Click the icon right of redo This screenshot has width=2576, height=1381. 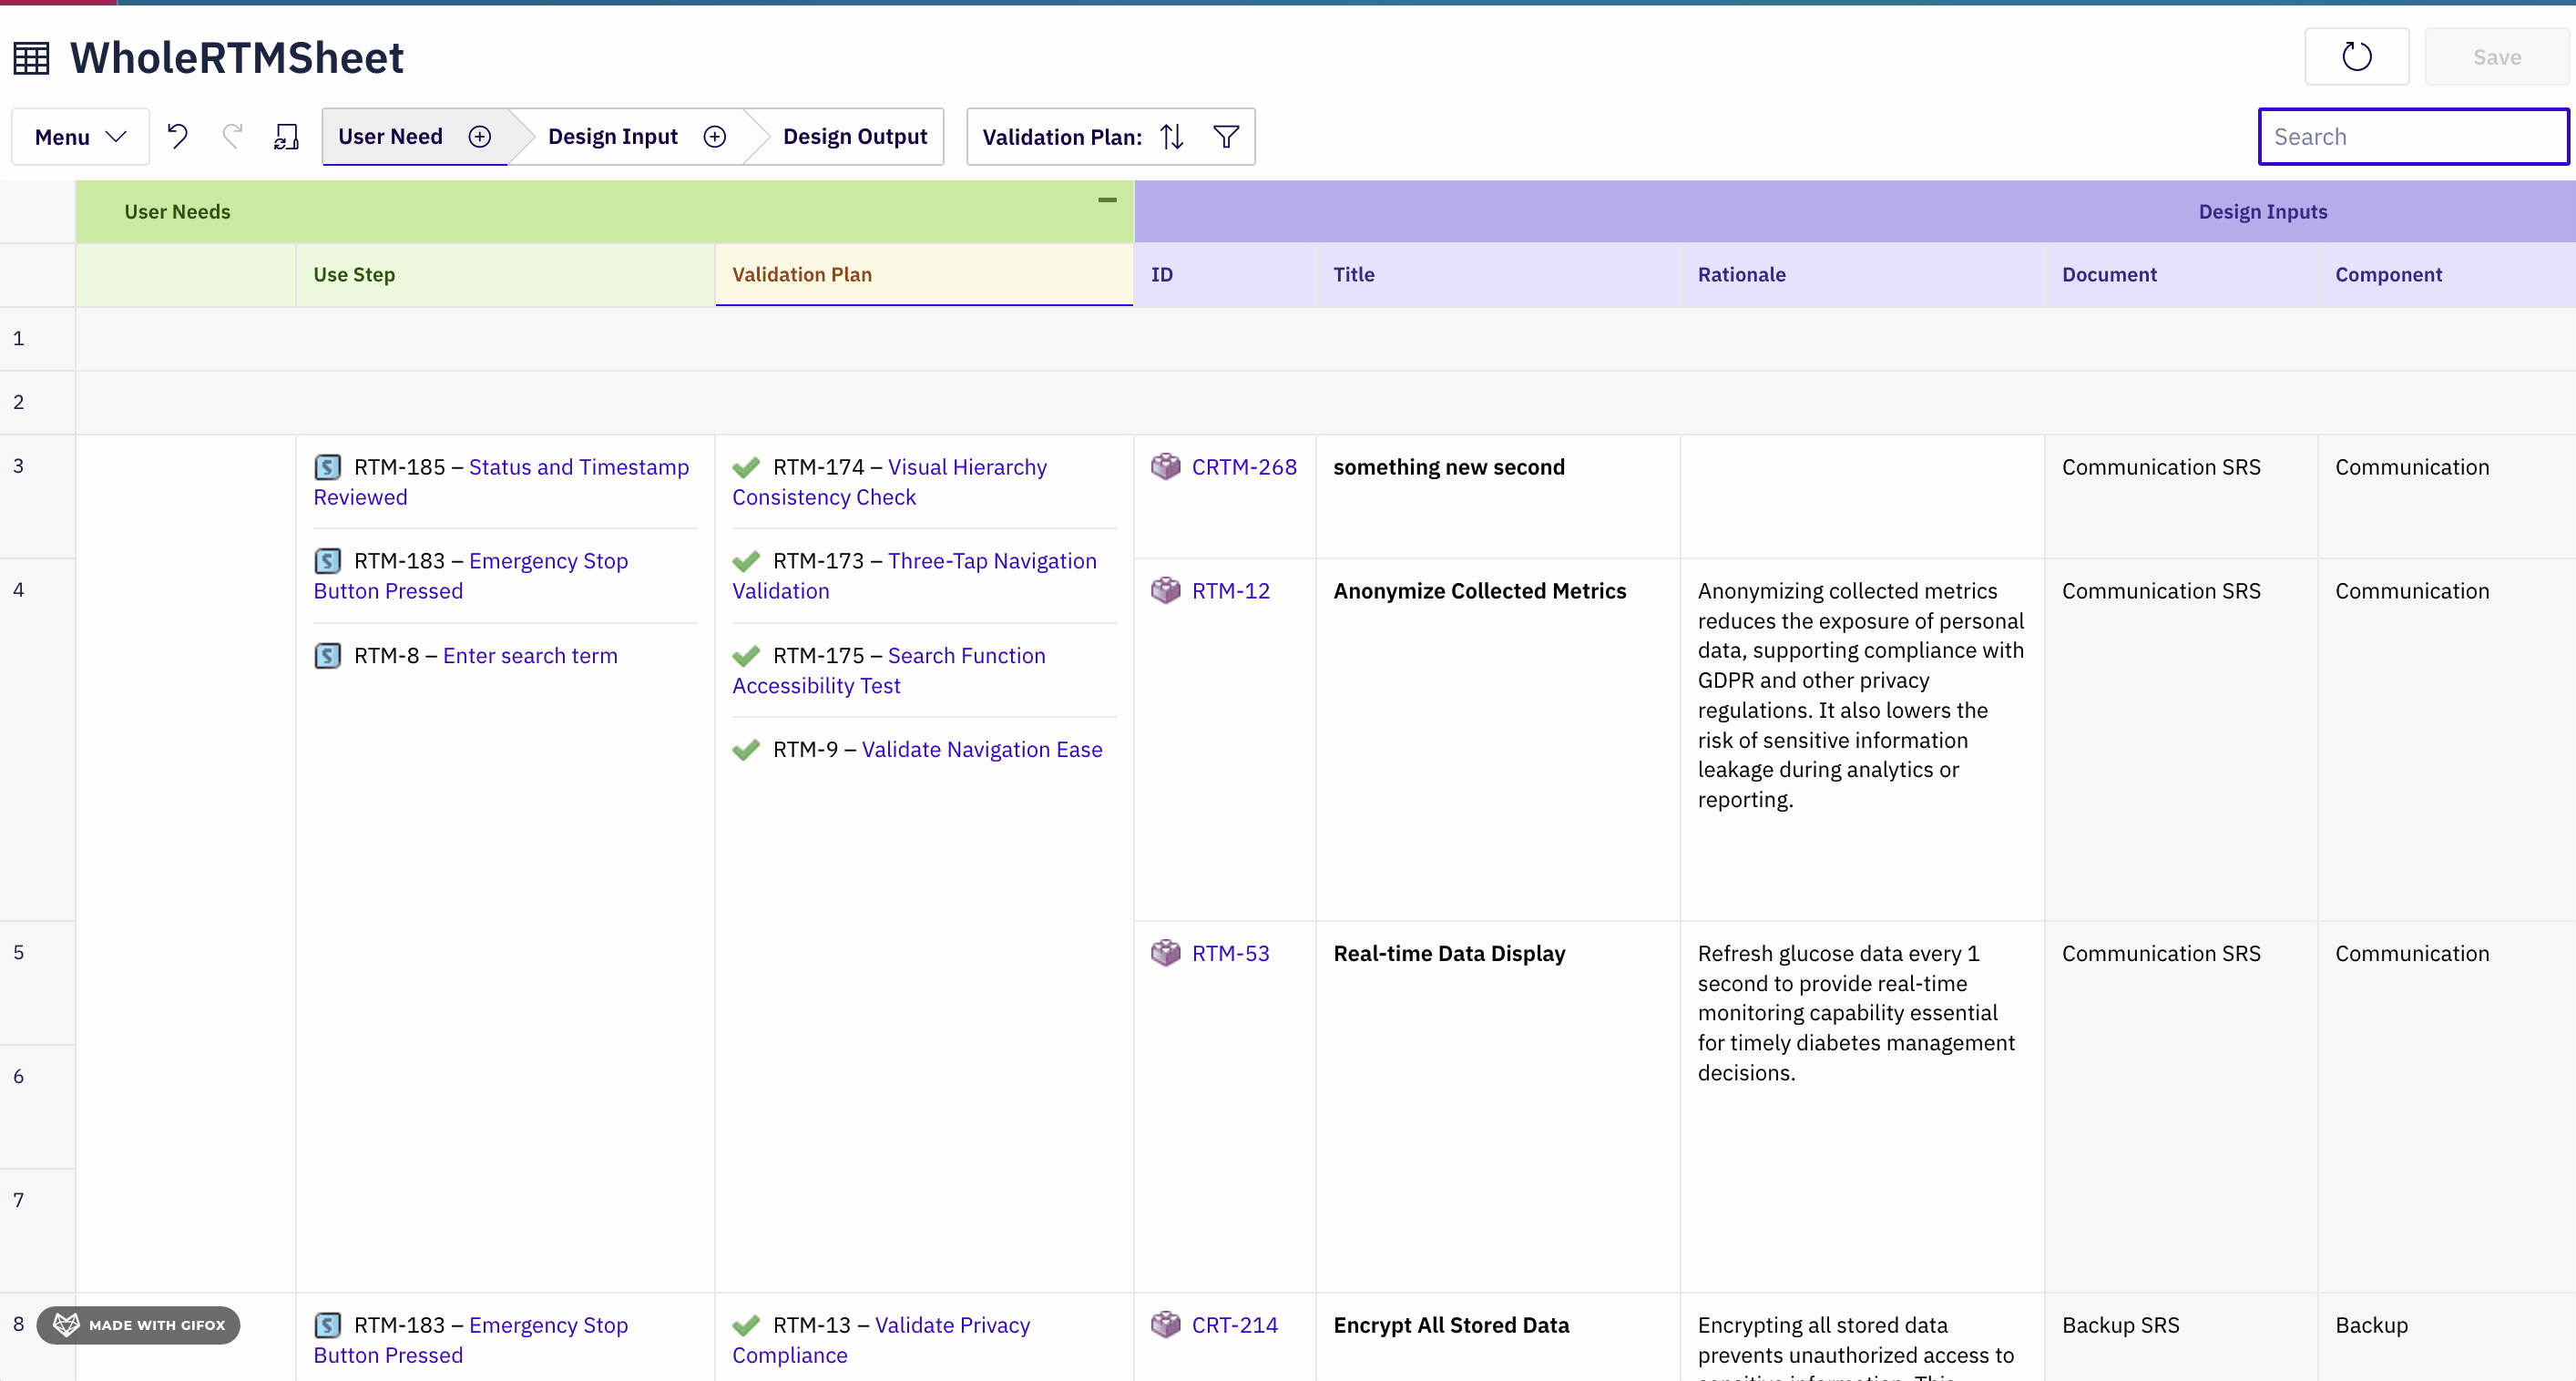click(x=287, y=136)
